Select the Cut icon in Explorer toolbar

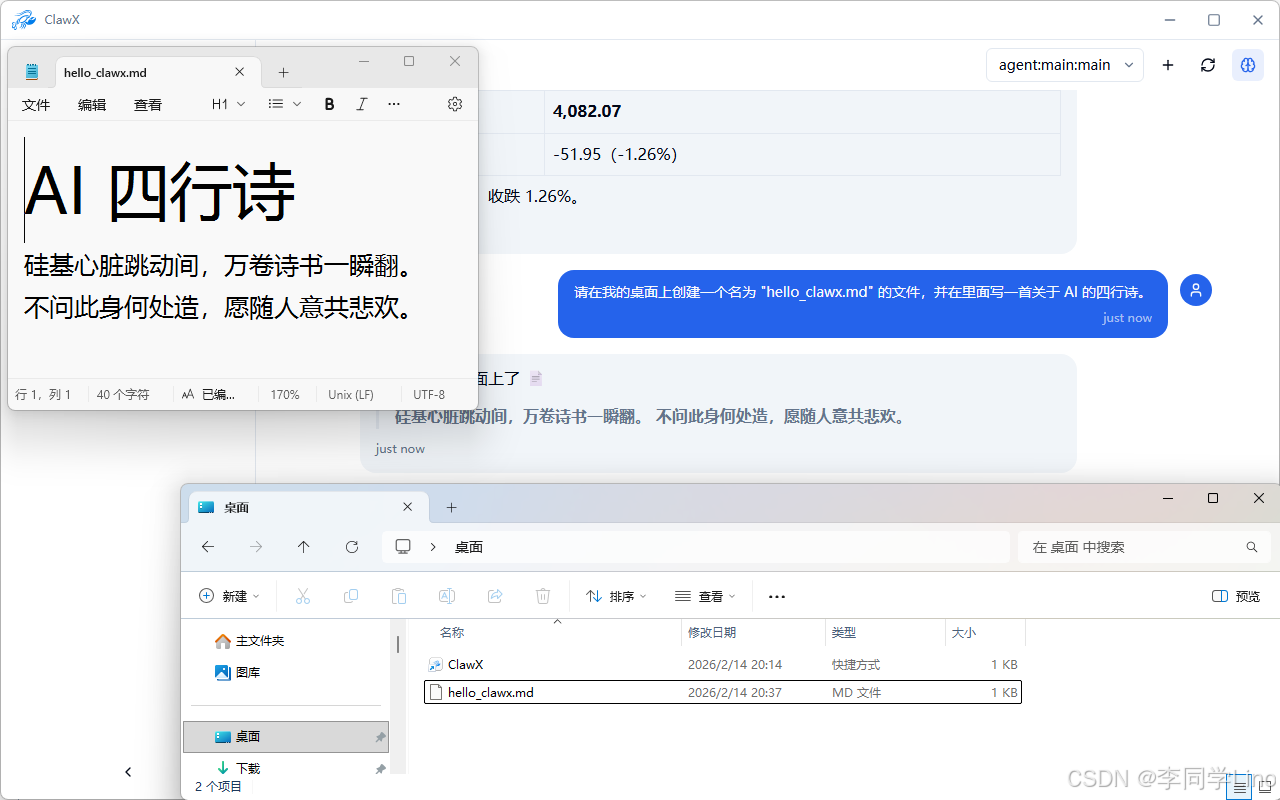pos(303,595)
